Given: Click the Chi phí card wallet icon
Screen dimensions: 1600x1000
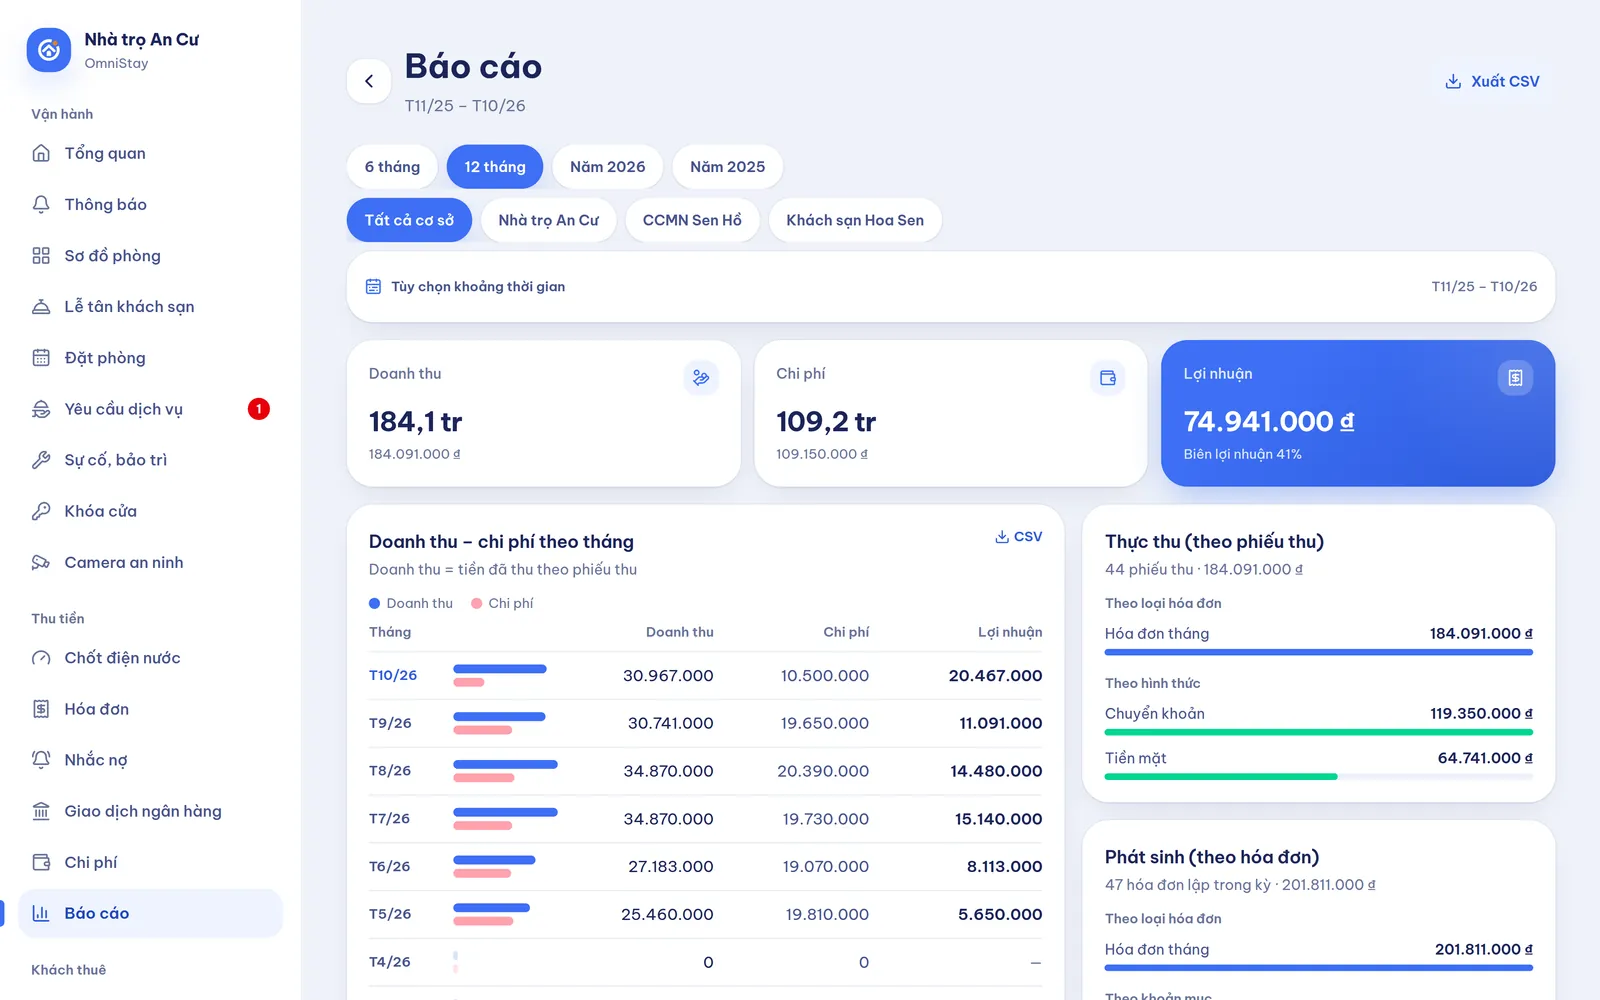Looking at the screenshot, I should (x=1108, y=378).
